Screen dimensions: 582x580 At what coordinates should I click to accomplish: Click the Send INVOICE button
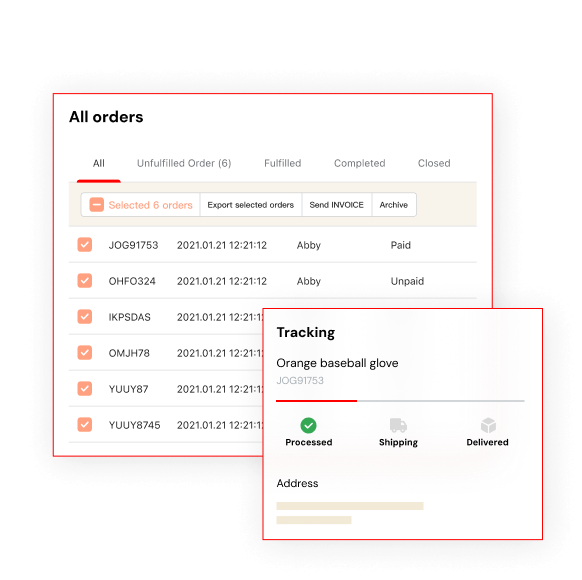tap(337, 204)
